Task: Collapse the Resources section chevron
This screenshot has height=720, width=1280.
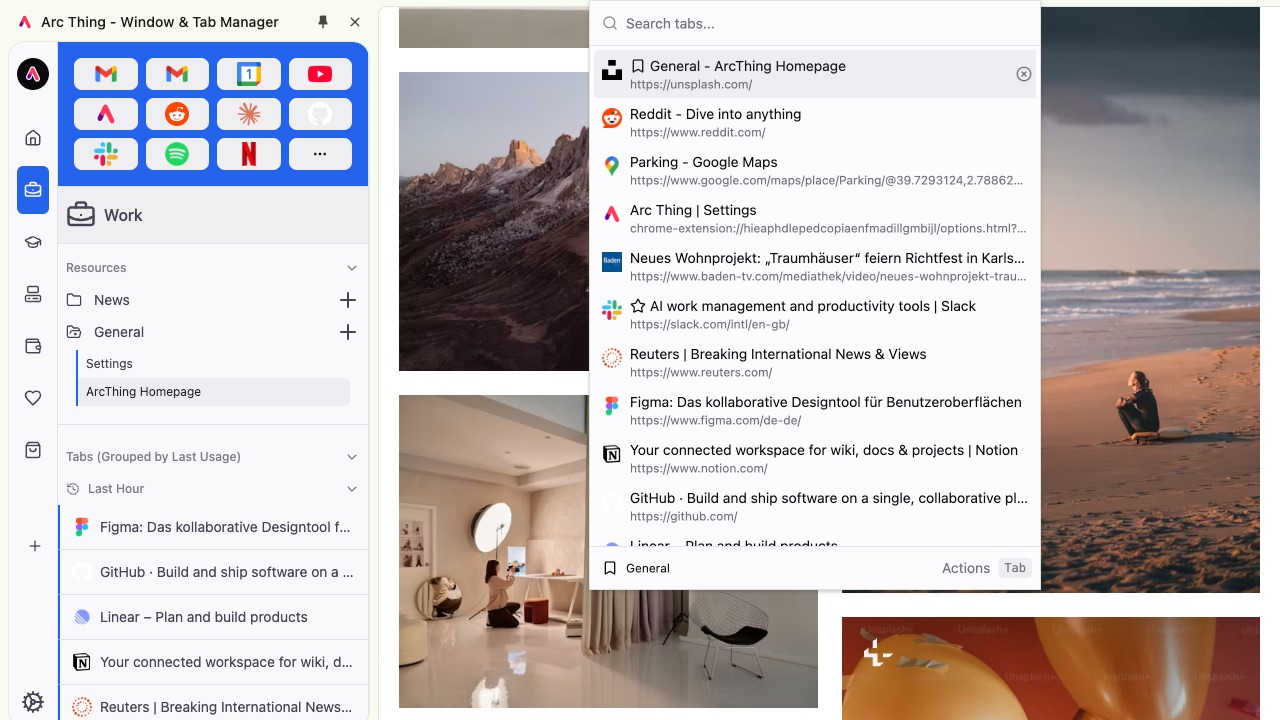Action: (x=352, y=268)
